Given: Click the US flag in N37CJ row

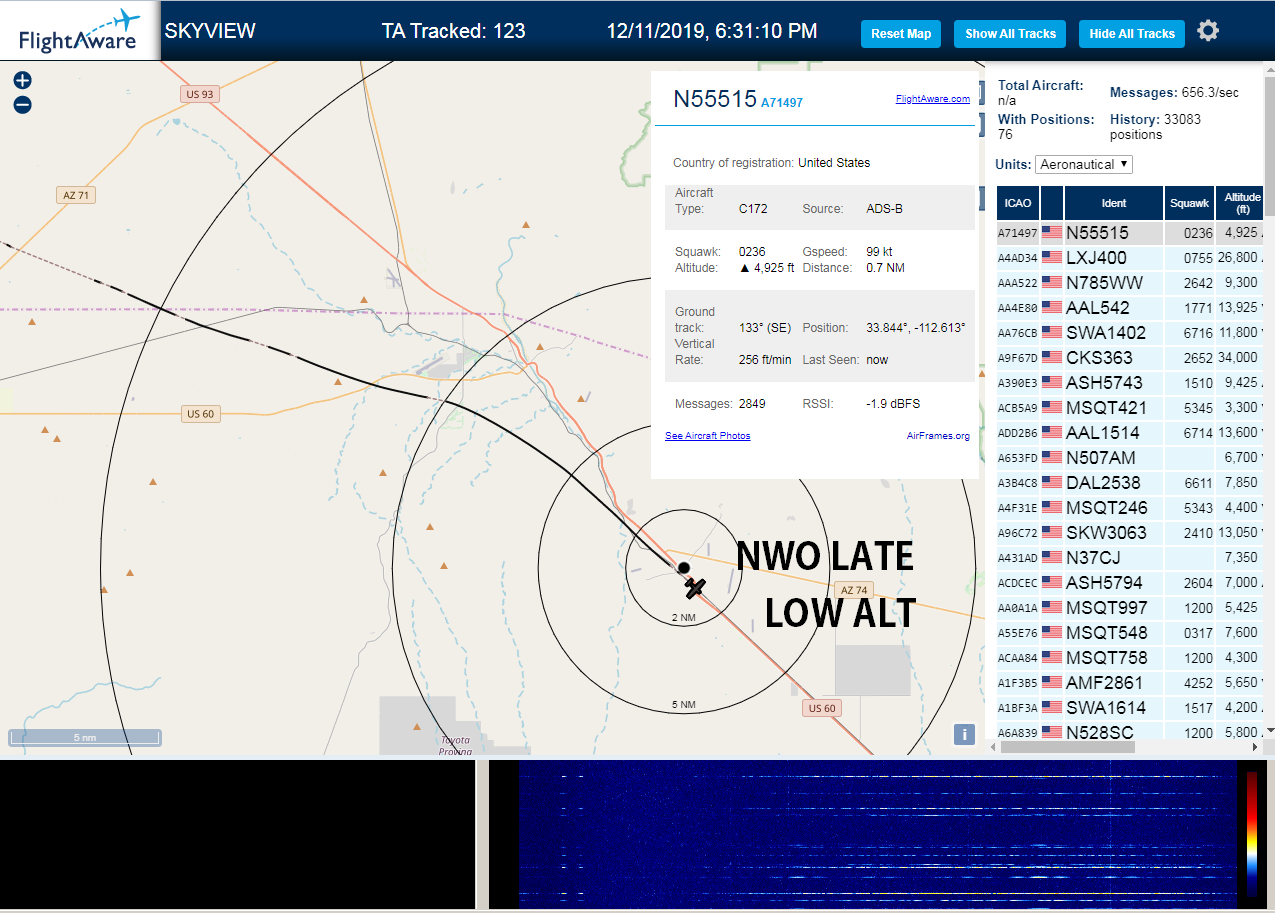Looking at the screenshot, I should pyautogui.click(x=1052, y=557).
